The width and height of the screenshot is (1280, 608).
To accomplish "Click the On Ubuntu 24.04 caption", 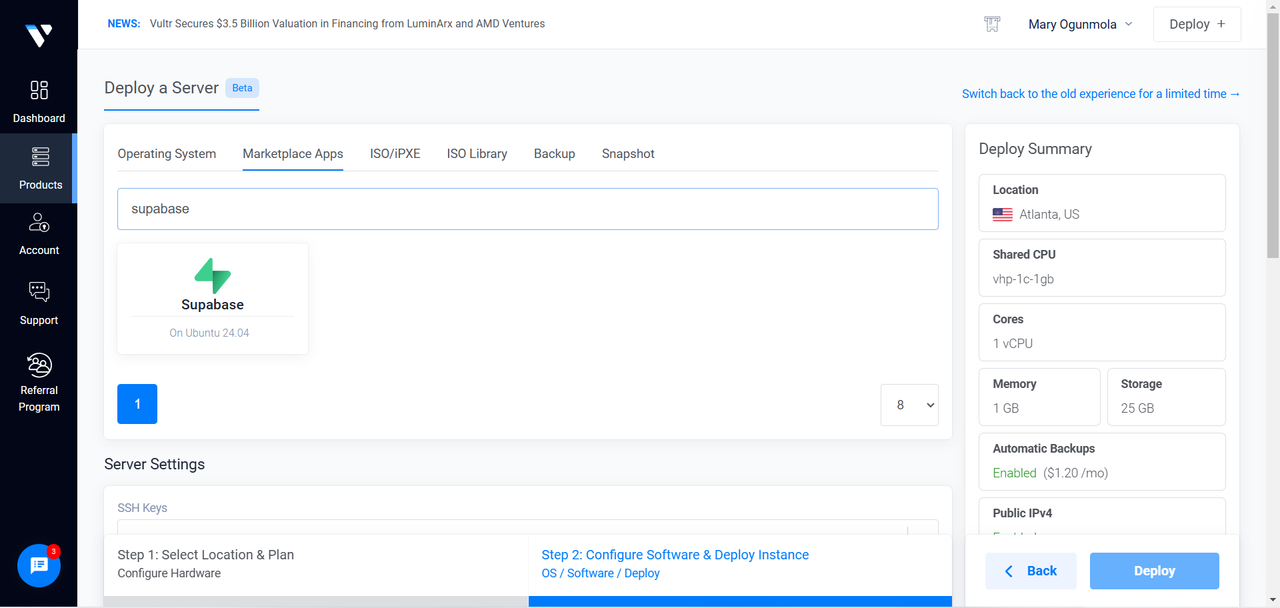I will 210,333.
